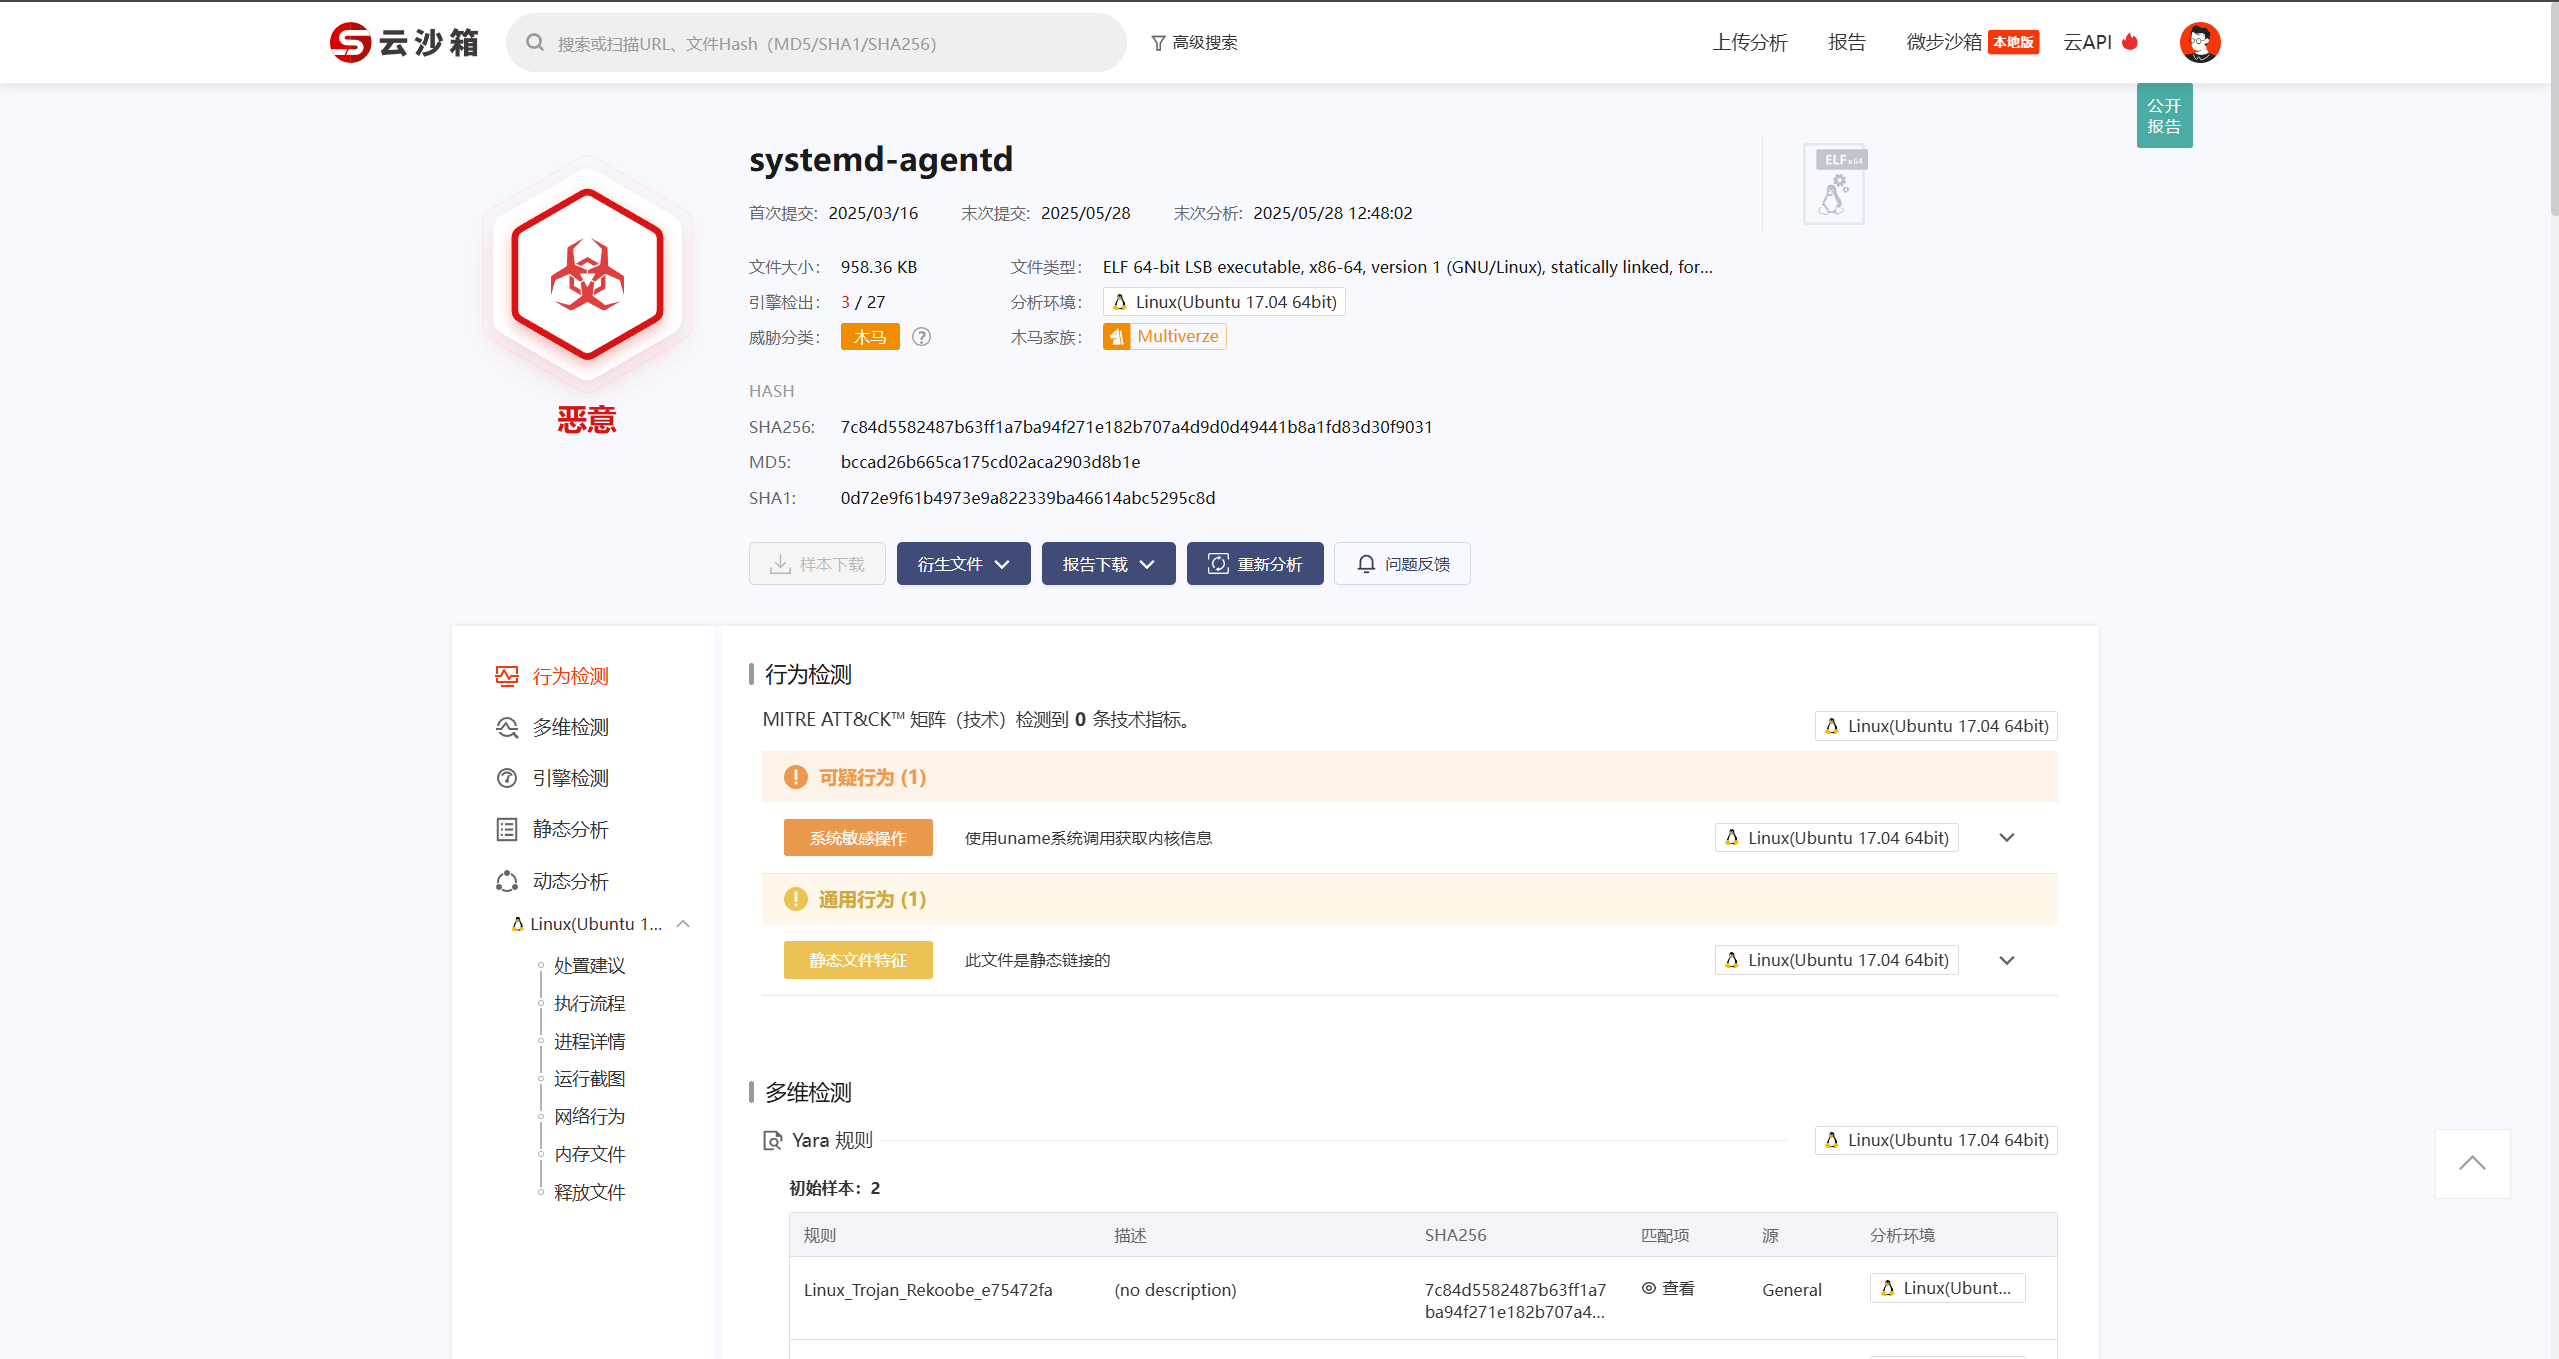Select 网络行为 in dynamic analysis tree
Image resolution: width=2559 pixels, height=1359 pixels.
tap(589, 1116)
